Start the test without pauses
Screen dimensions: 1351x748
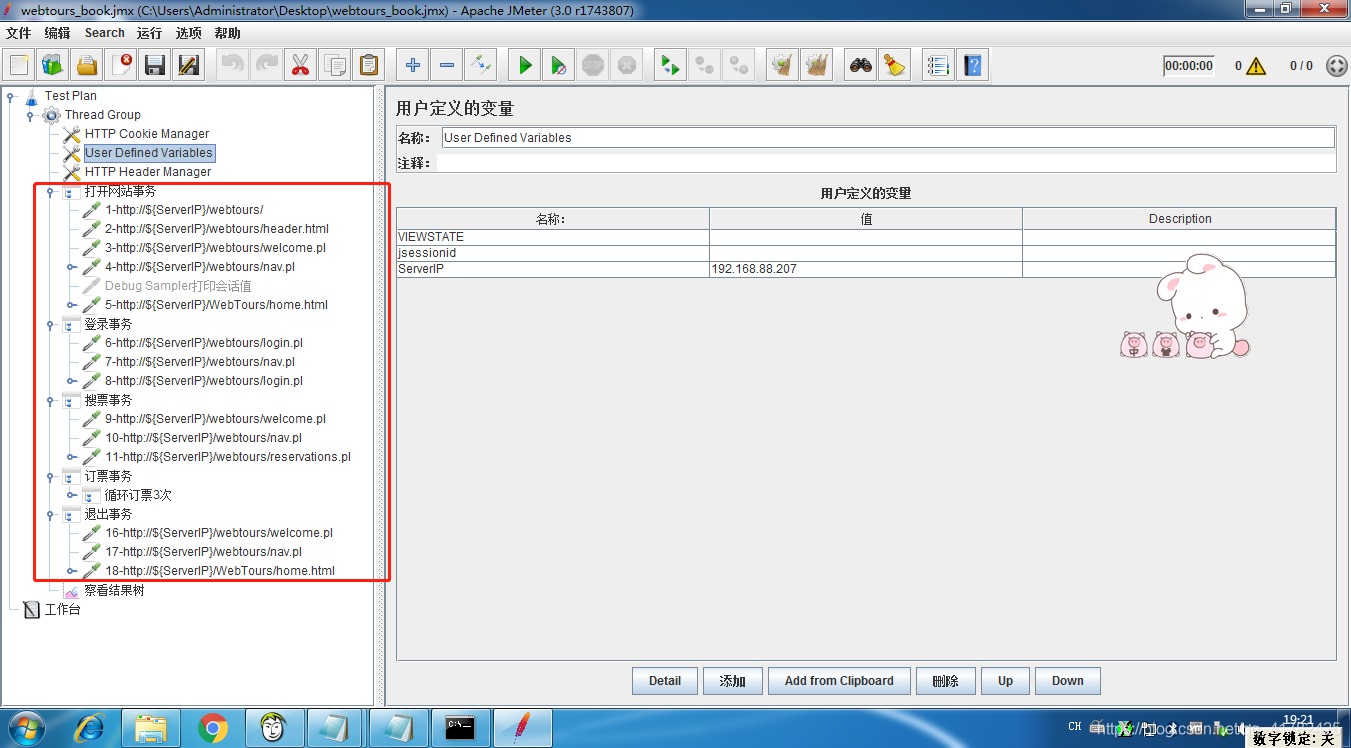point(559,66)
